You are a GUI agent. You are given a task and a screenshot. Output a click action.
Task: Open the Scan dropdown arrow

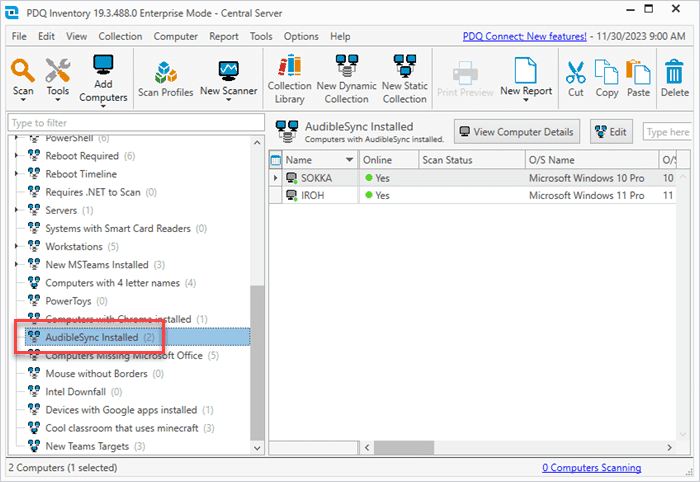[x=23, y=100]
